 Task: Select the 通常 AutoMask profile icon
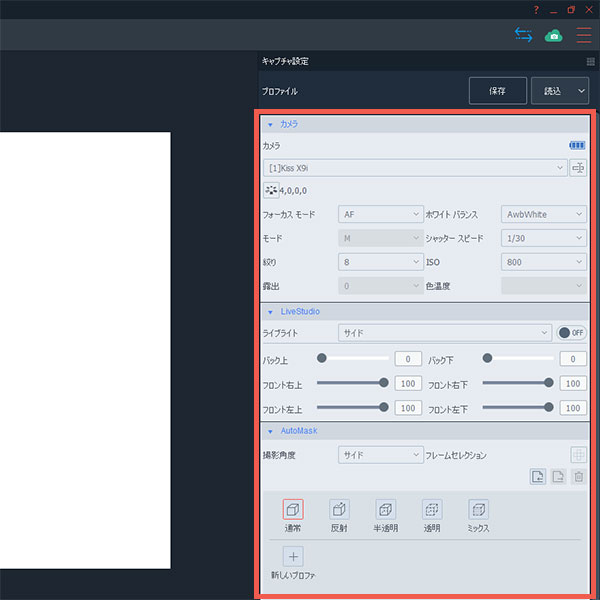click(293, 510)
